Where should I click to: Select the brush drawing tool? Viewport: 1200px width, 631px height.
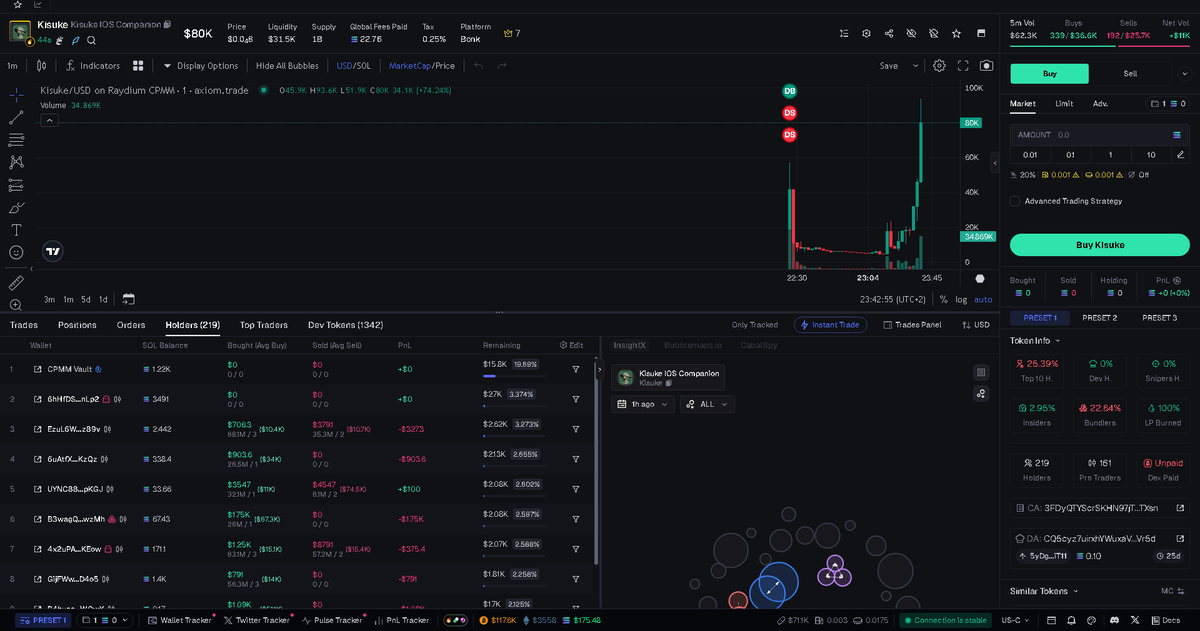[x=16, y=207]
